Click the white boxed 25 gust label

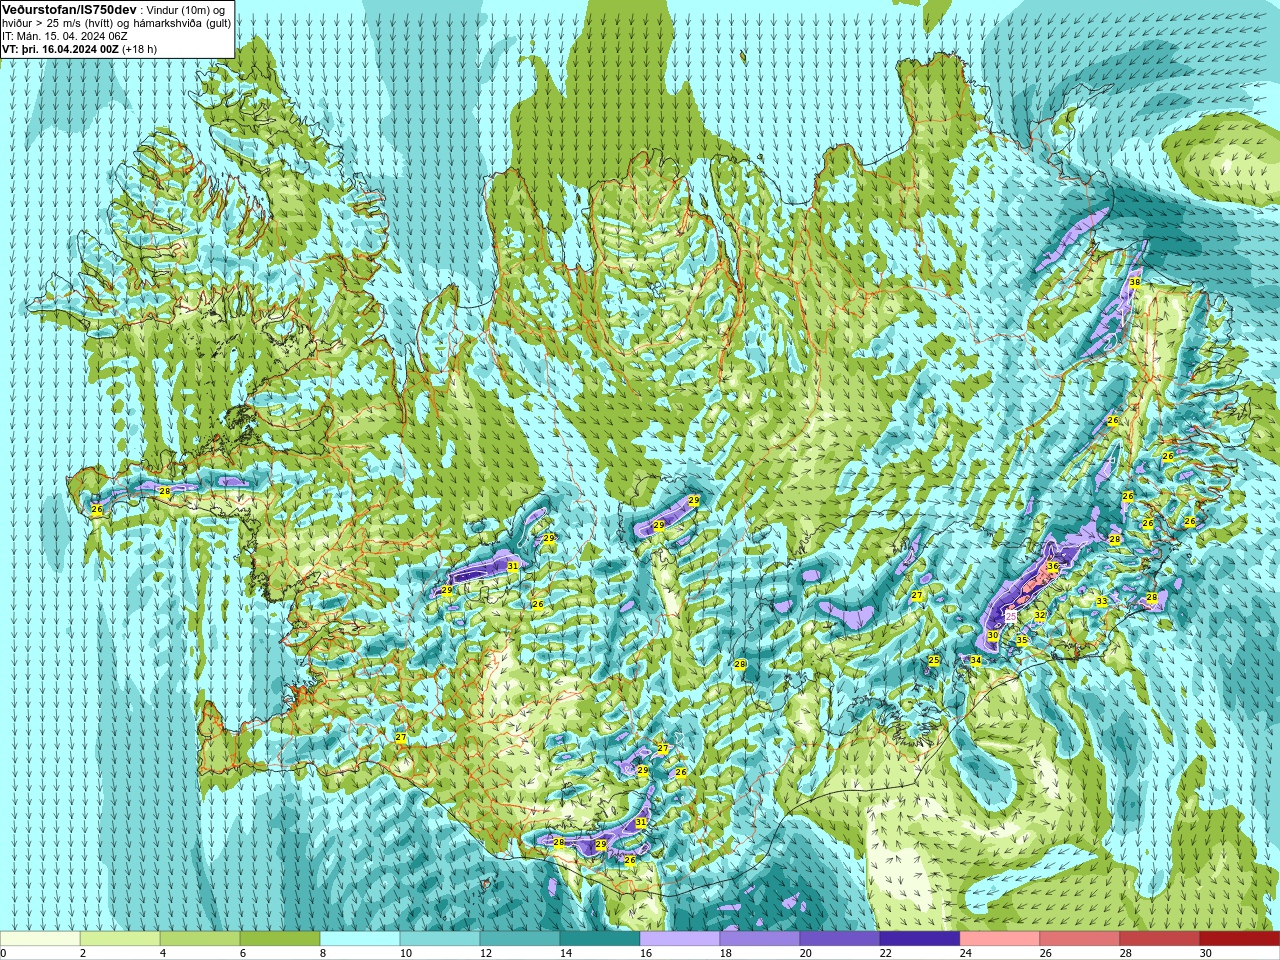[x=1011, y=616]
